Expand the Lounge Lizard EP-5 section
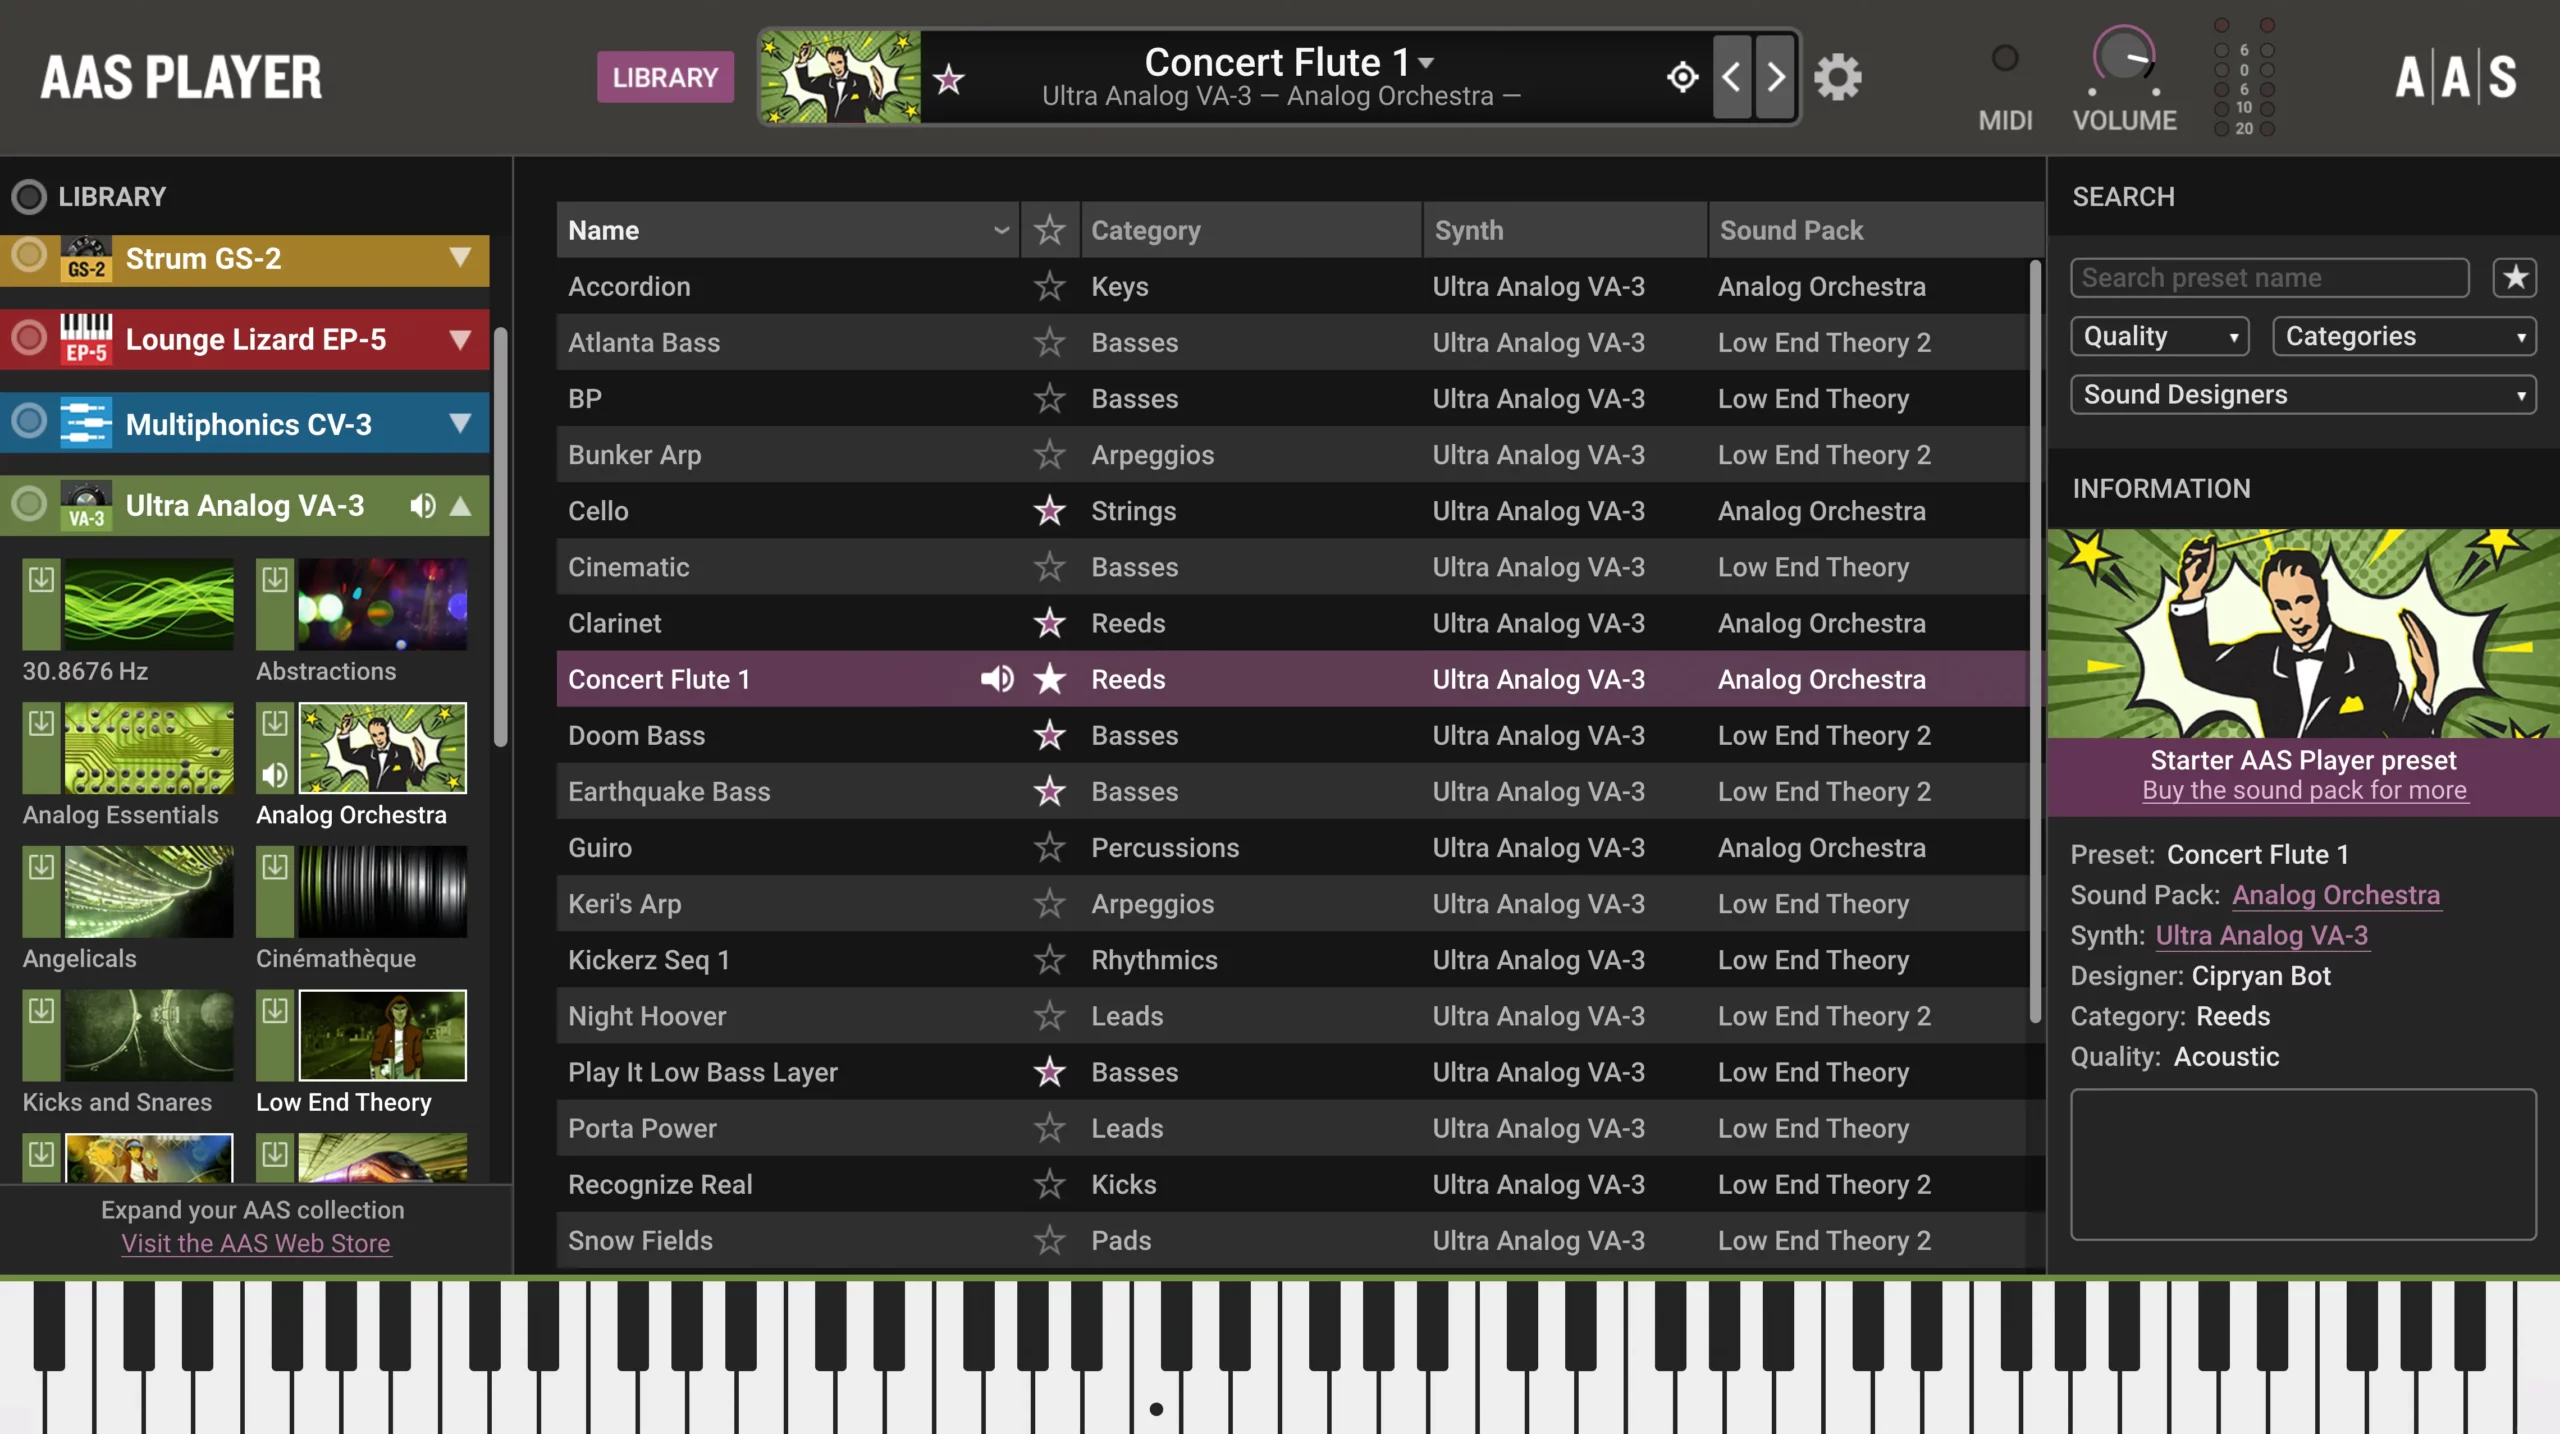 click(x=460, y=339)
